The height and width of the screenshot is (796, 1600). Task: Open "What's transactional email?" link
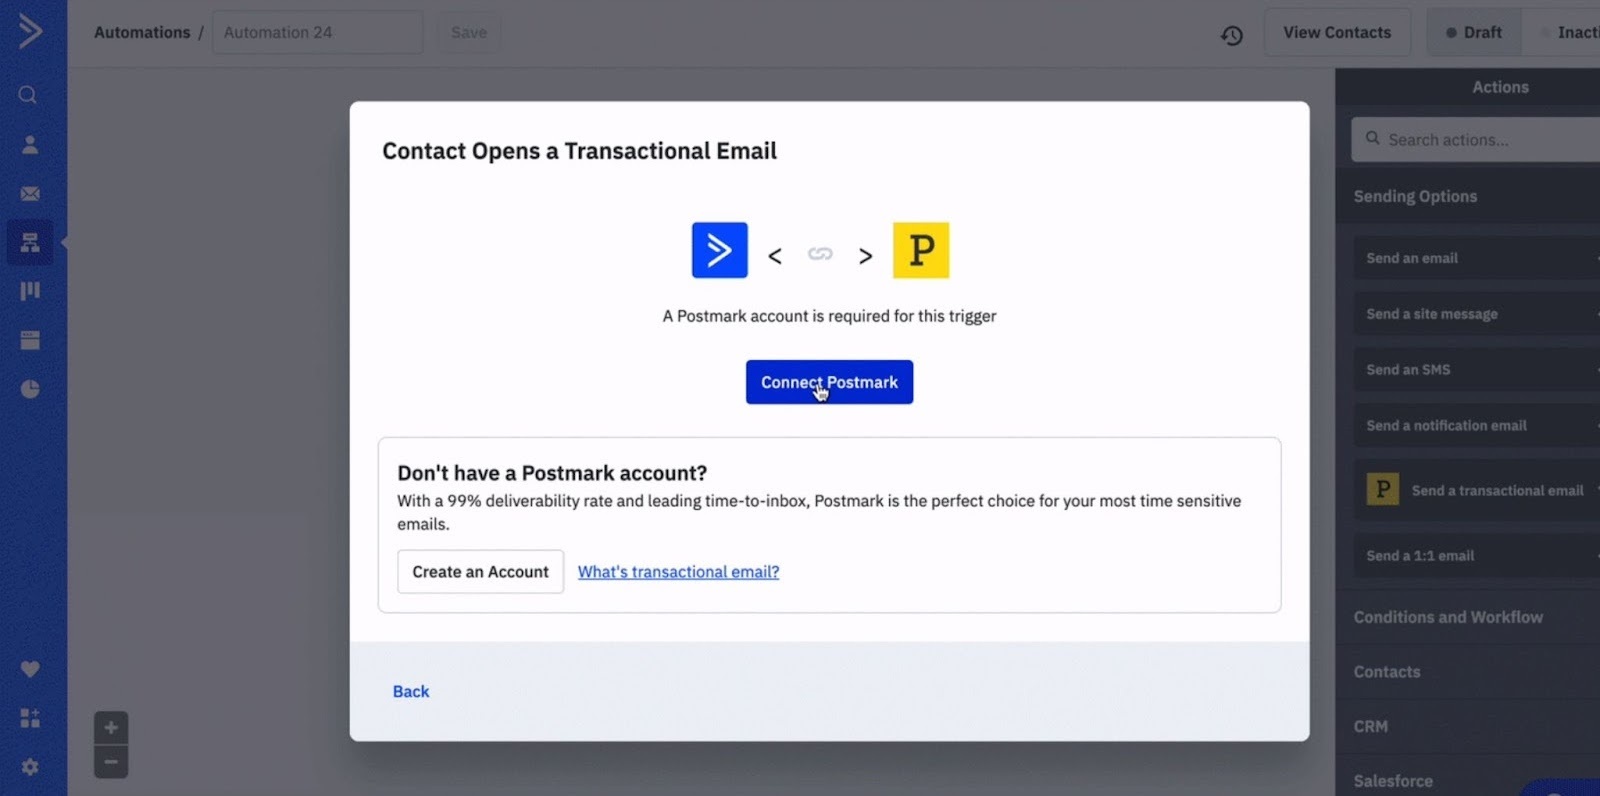(678, 572)
